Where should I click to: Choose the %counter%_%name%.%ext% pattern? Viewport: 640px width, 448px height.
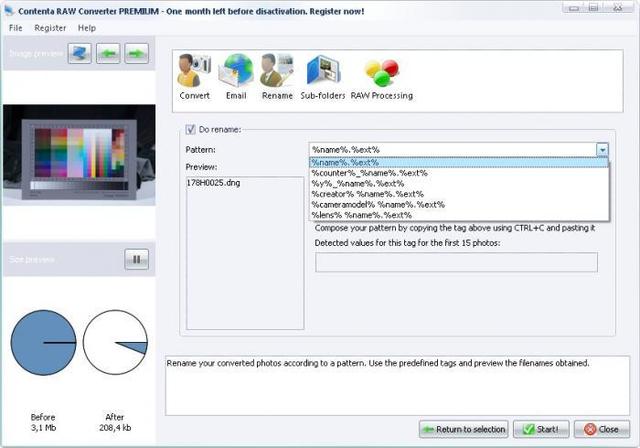click(459, 173)
